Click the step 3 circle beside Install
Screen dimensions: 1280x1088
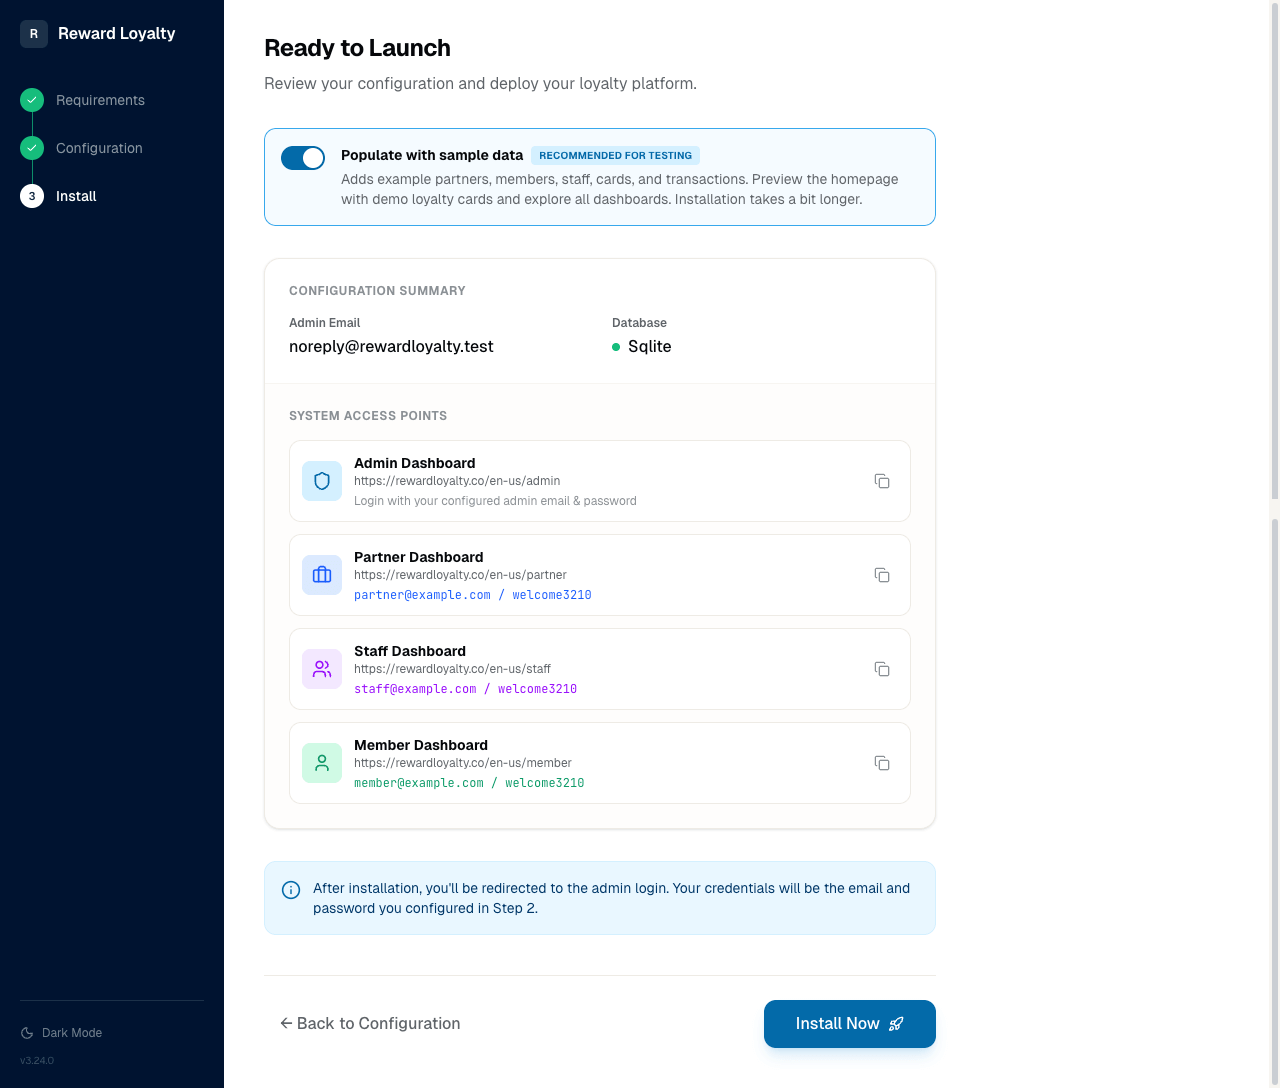click(x=31, y=196)
